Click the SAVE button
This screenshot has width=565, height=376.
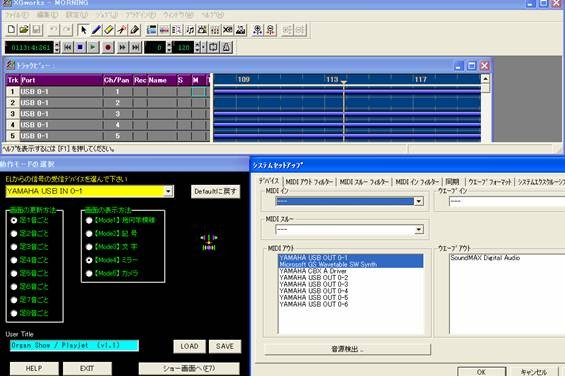click(x=224, y=346)
